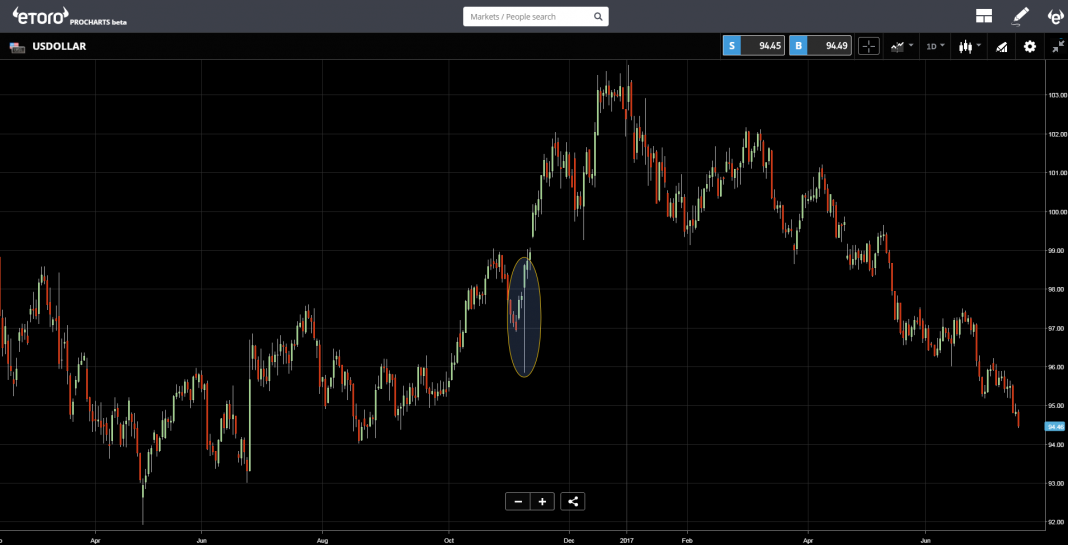Click the compare instruments chart icon
Screen dimensions: 1068x545
pyautogui.click(x=1001, y=46)
